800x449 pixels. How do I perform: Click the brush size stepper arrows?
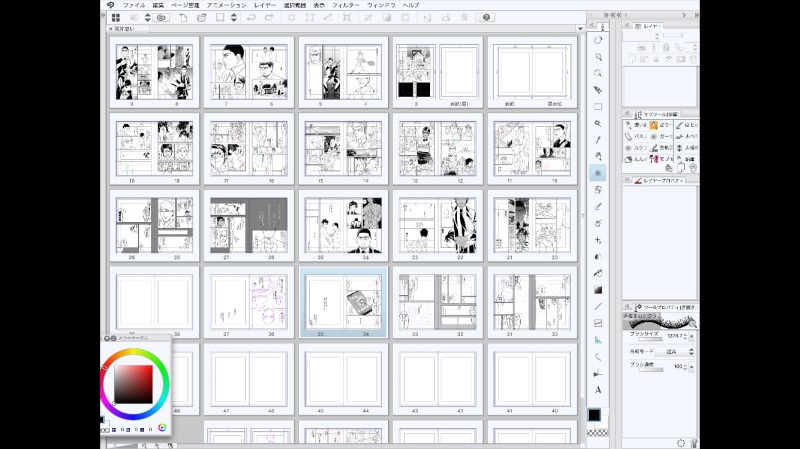[x=685, y=336]
